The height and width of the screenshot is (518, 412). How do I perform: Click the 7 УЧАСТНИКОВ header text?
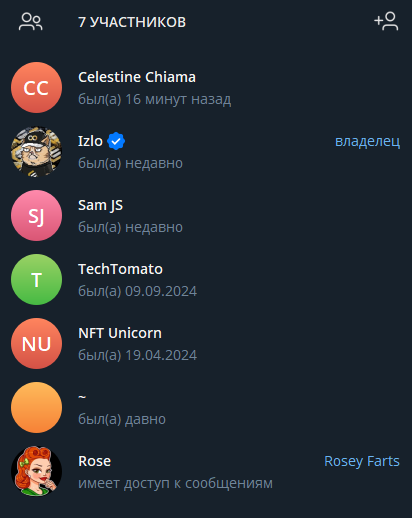pyautogui.click(x=132, y=22)
